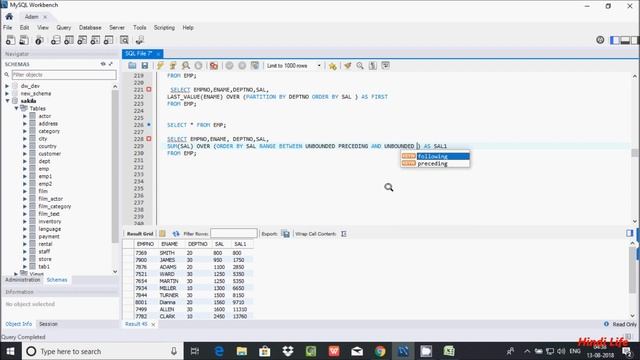Toggle invisible characters display icon
This screenshot has width=640, height=360.
point(373,65)
